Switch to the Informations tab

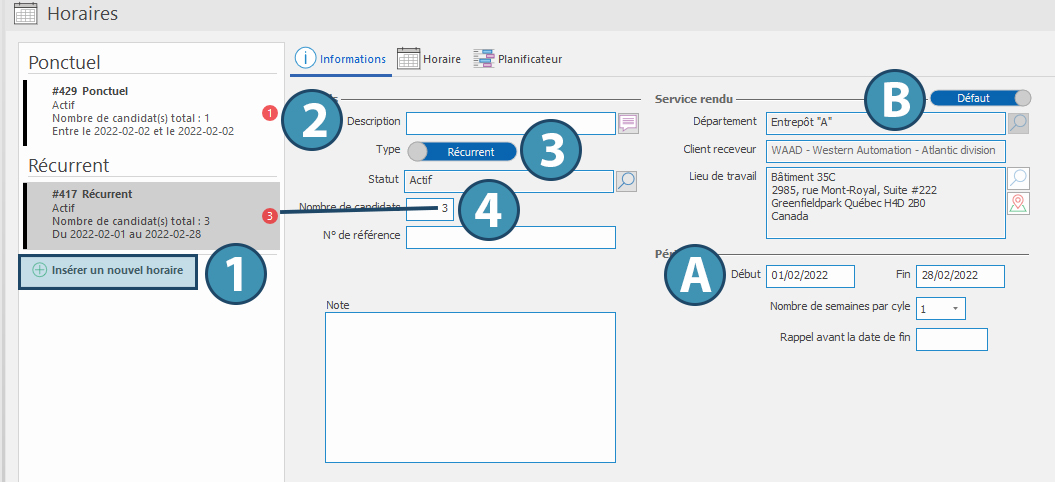pyautogui.click(x=340, y=59)
